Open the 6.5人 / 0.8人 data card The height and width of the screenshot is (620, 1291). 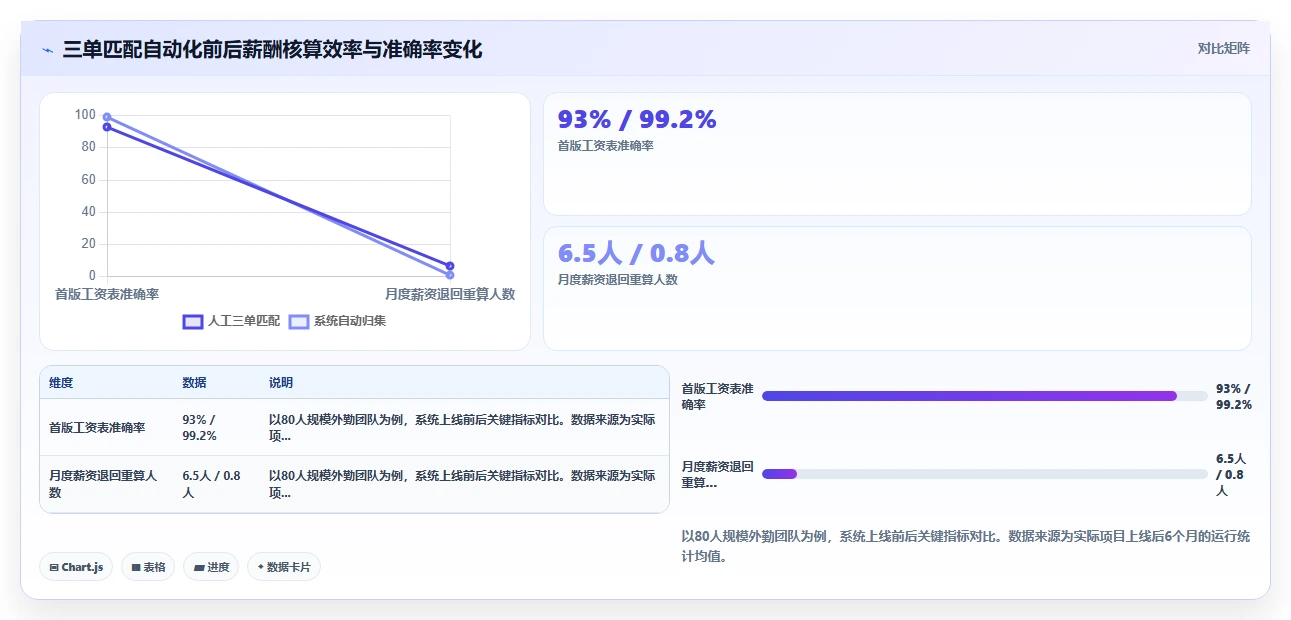pyautogui.click(x=897, y=288)
